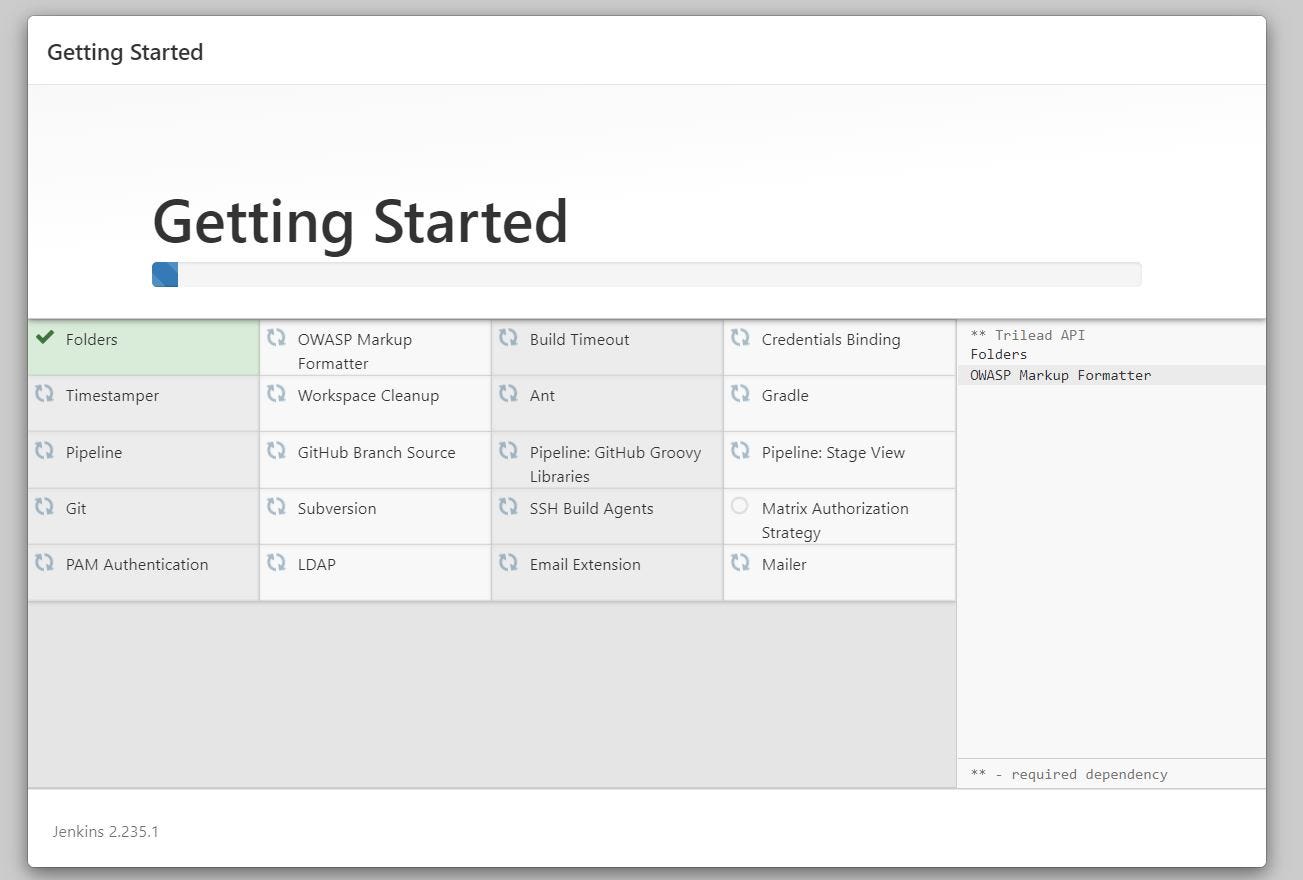Click the spinner icon beside Credentials Binding
The height and width of the screenshot is (880, 1303).
coord(740,338)
